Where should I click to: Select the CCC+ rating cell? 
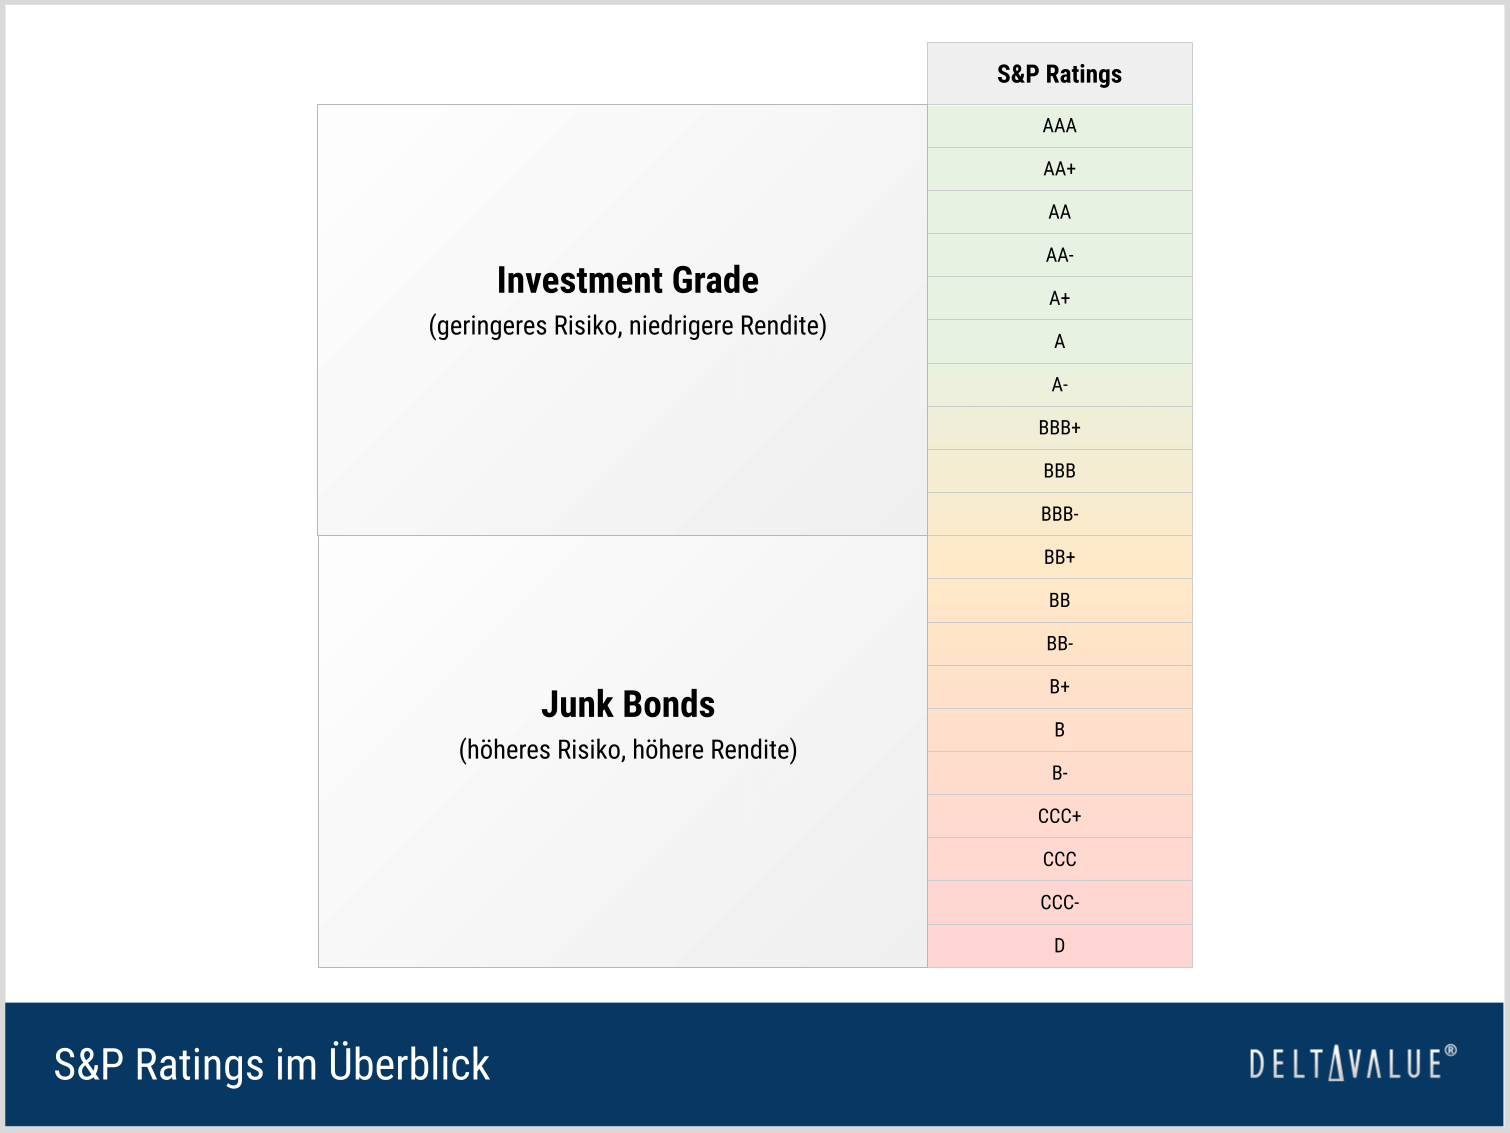pyautogui.click(x=1060, y=816)
